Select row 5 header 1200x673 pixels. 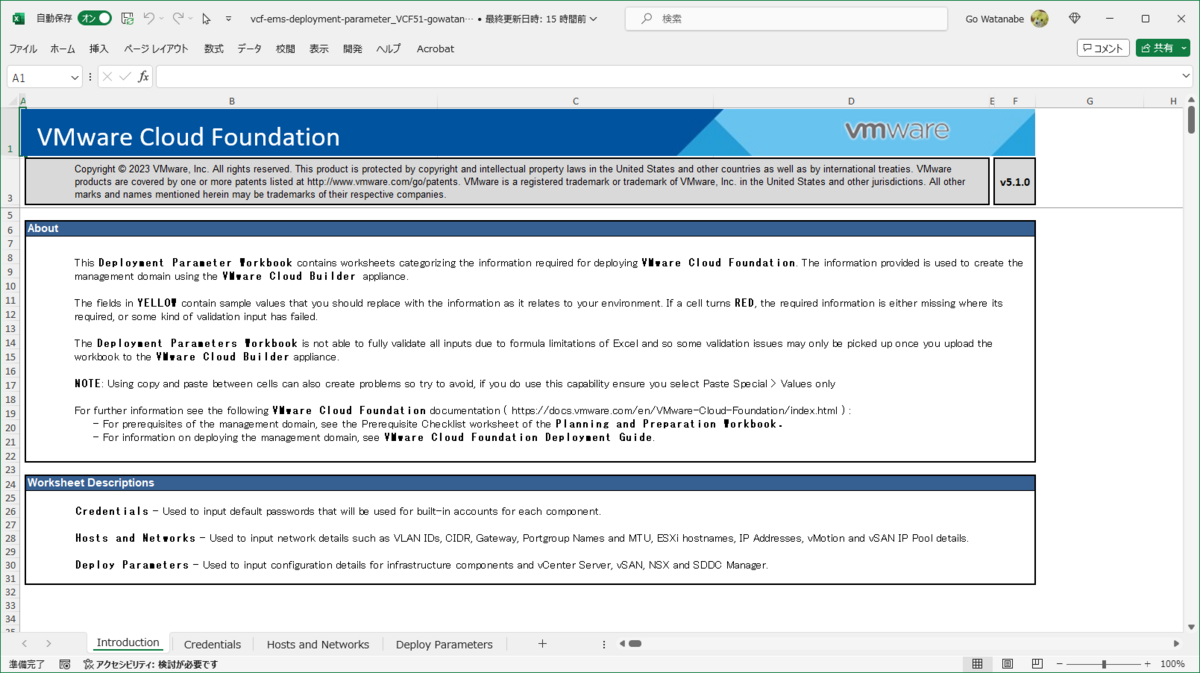[x=10, y=216]
